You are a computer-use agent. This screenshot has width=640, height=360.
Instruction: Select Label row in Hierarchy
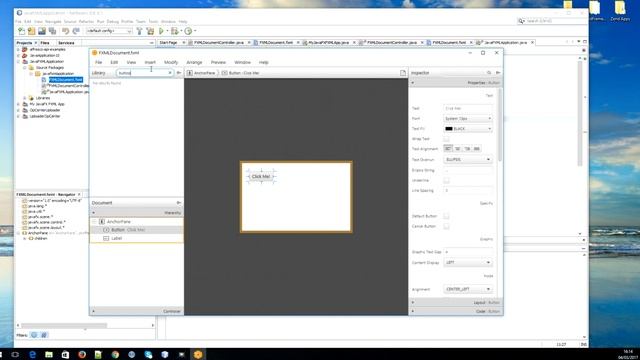(136, 238)
